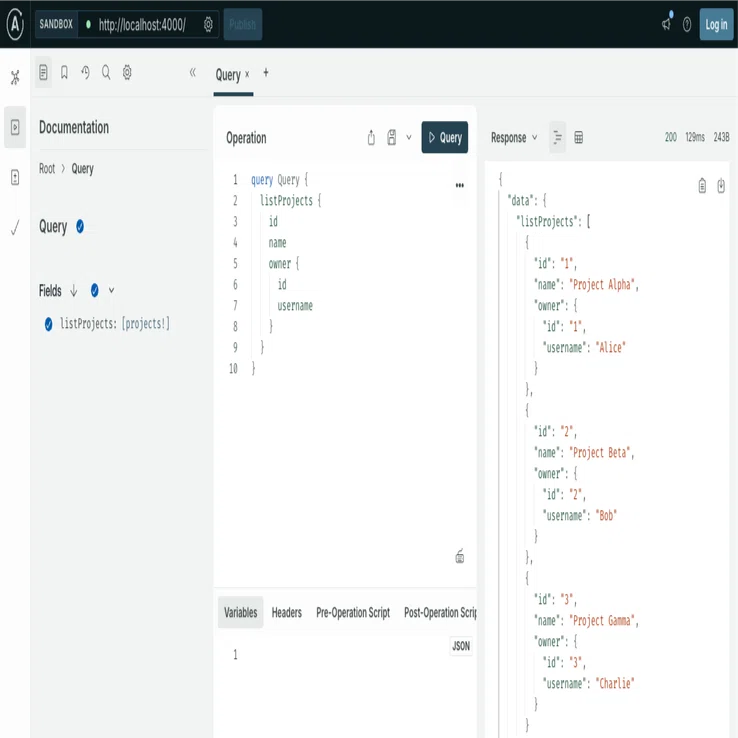Click the SANDBOX label

[x=56, y=24]
